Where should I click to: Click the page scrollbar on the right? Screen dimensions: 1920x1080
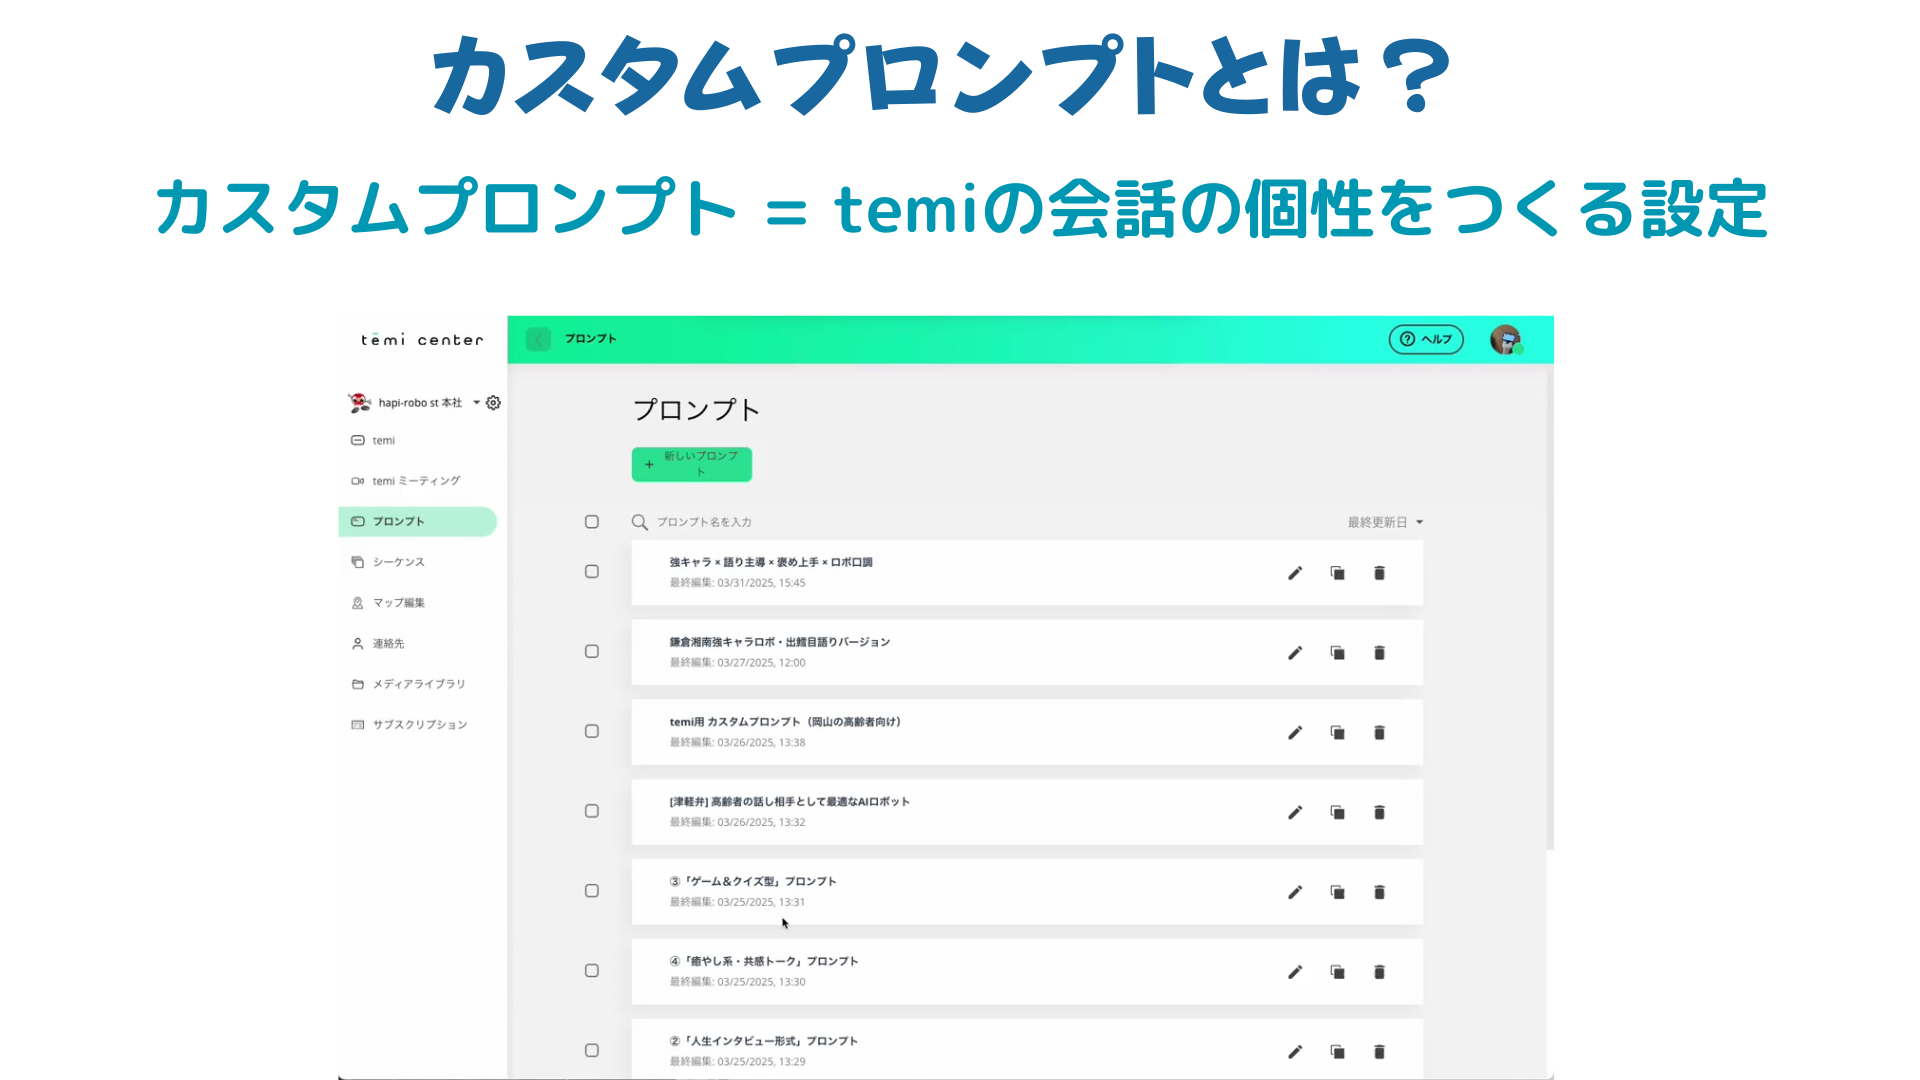pyautogui.click(x=1550, y=608)
